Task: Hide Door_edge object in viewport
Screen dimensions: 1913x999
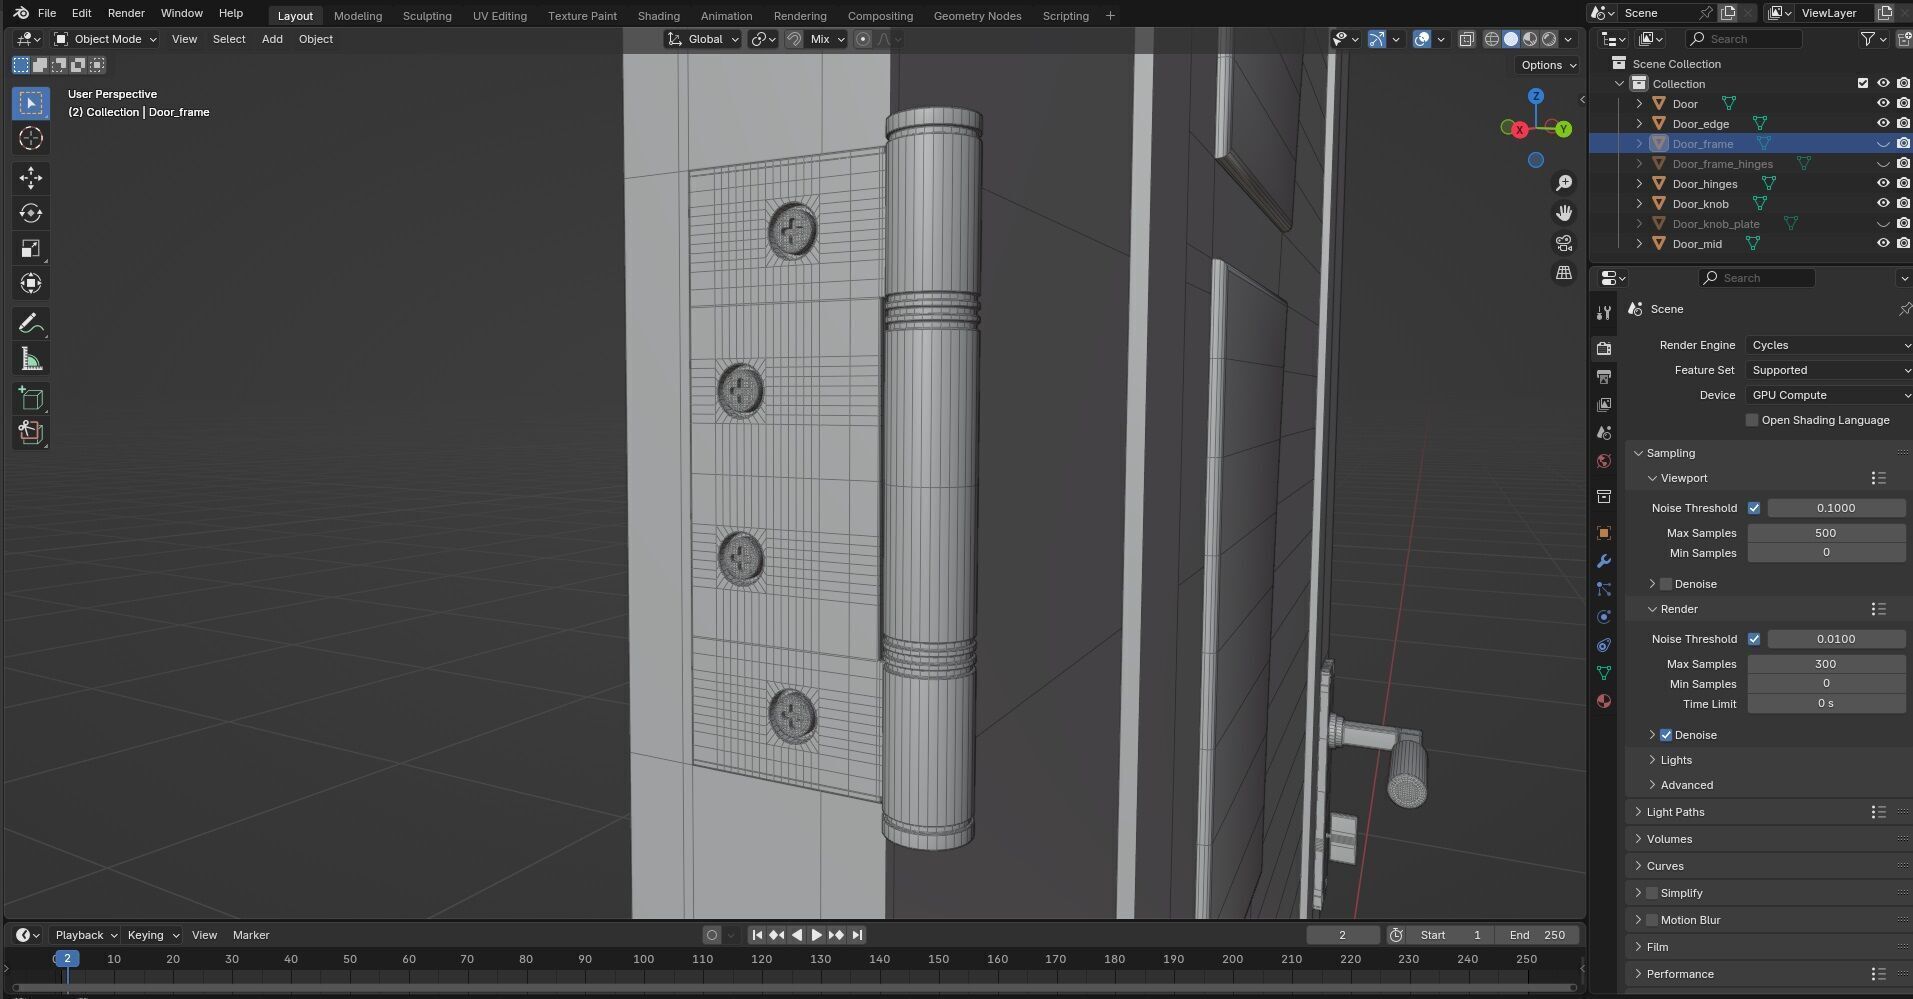Action: point(1883,123)
